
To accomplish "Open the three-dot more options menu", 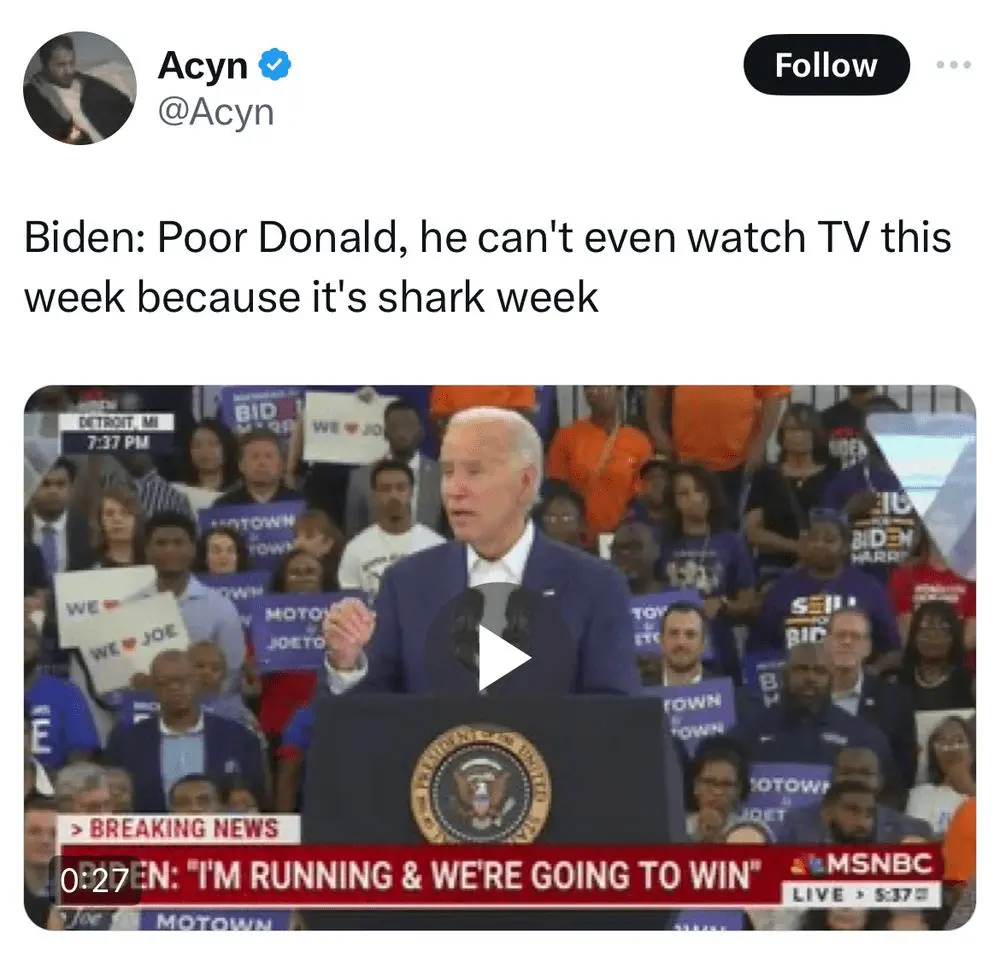I will (x=954, y=64).
